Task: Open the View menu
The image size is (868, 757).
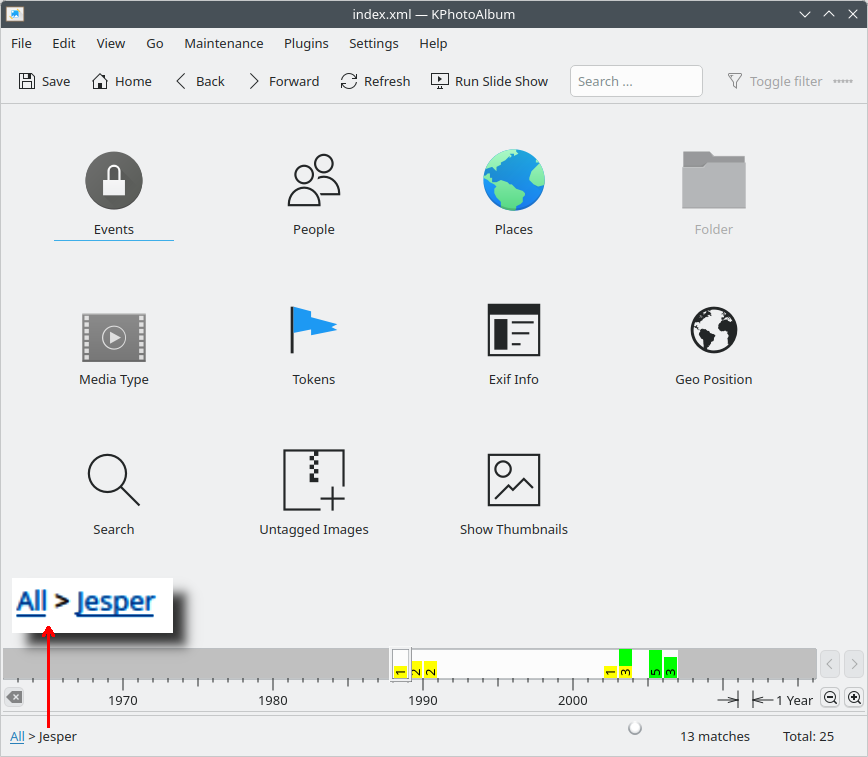Action: [x=111, y=44]
